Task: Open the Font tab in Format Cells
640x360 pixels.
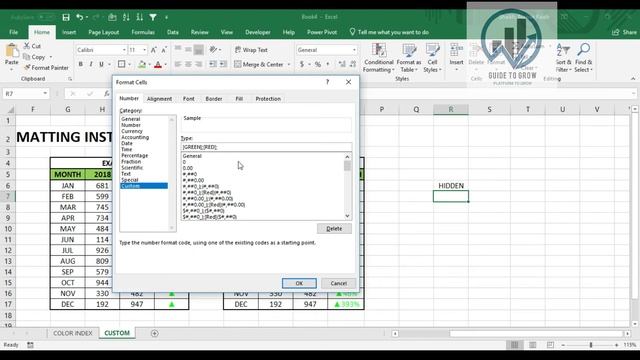Action: [x=189, y=99]
